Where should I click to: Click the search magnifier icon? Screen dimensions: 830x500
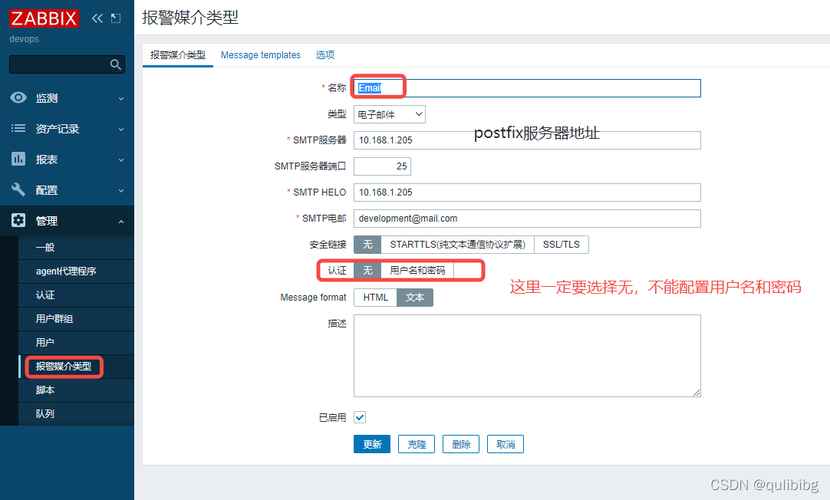tap(115, 65)
